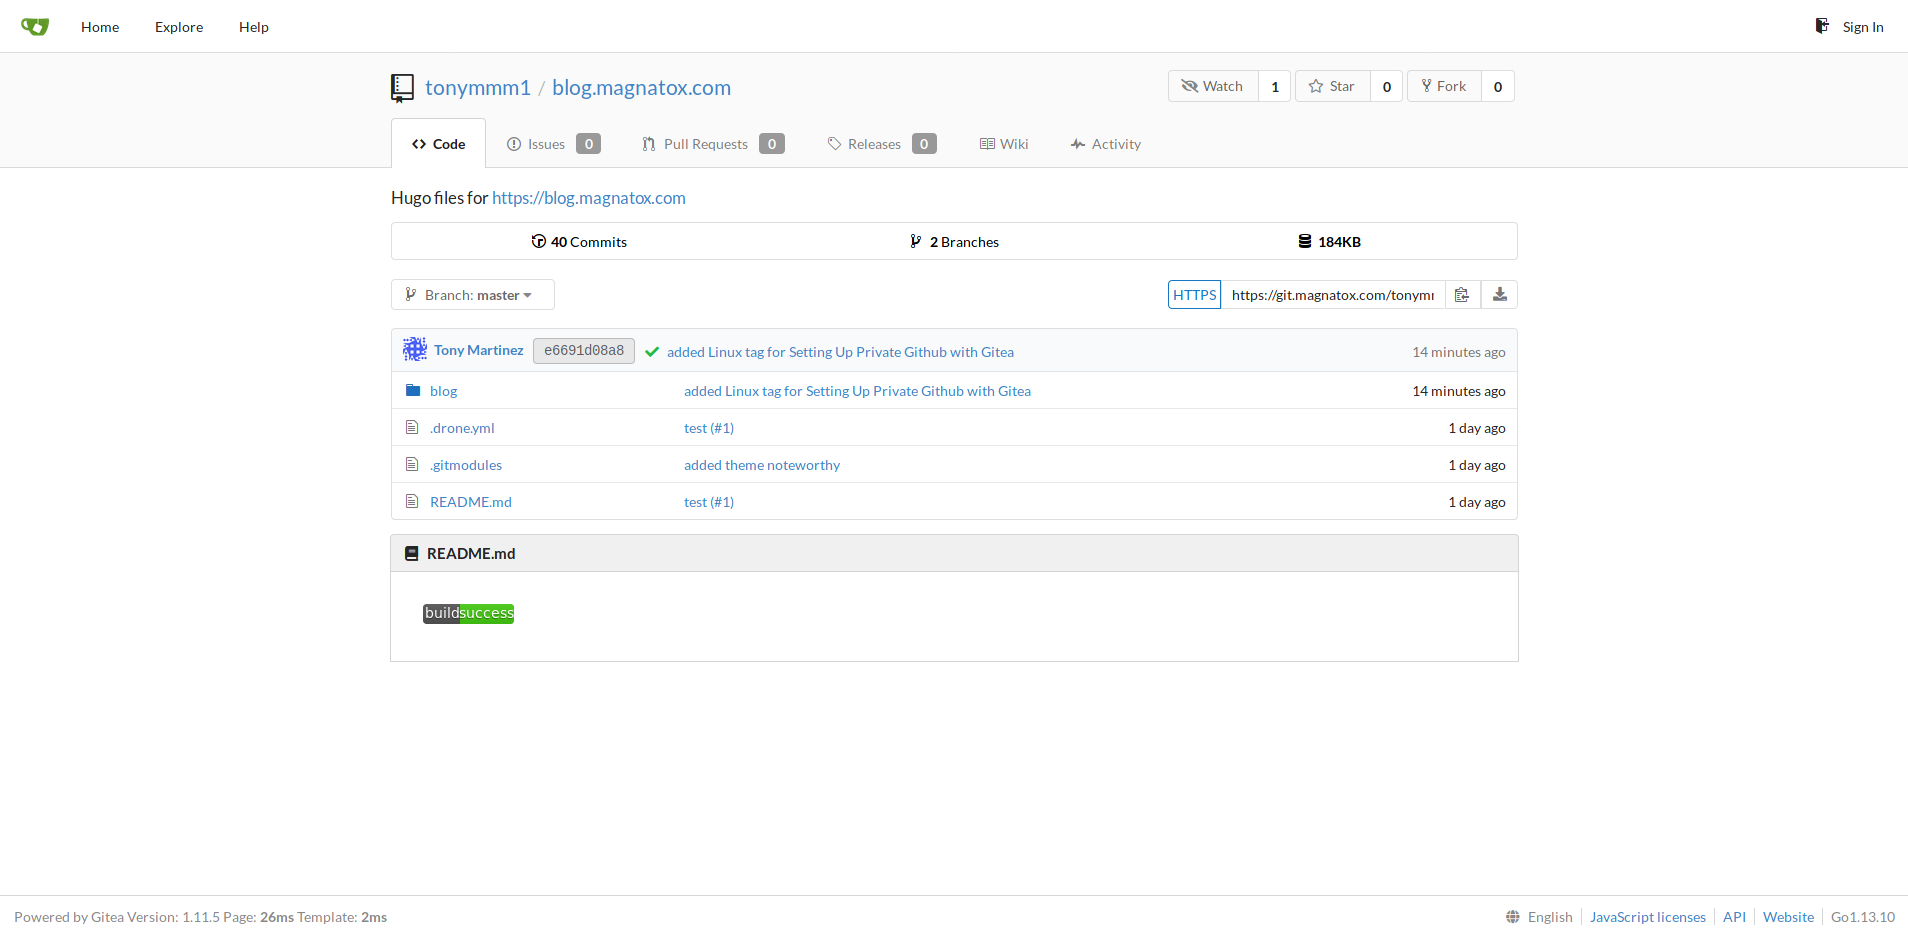Image resolution: width=1908 pixels, height=936 pixels.
Task: Click the forks count 0
Action: pos(1498,86)
